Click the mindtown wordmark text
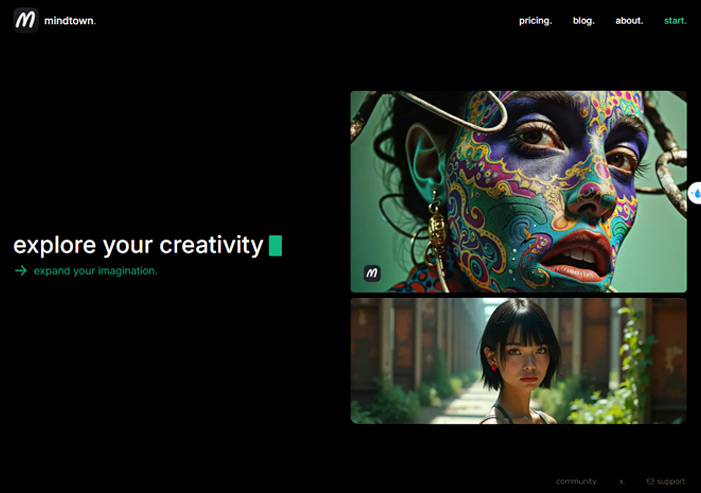The image size is (701, 493). [70, 21]
